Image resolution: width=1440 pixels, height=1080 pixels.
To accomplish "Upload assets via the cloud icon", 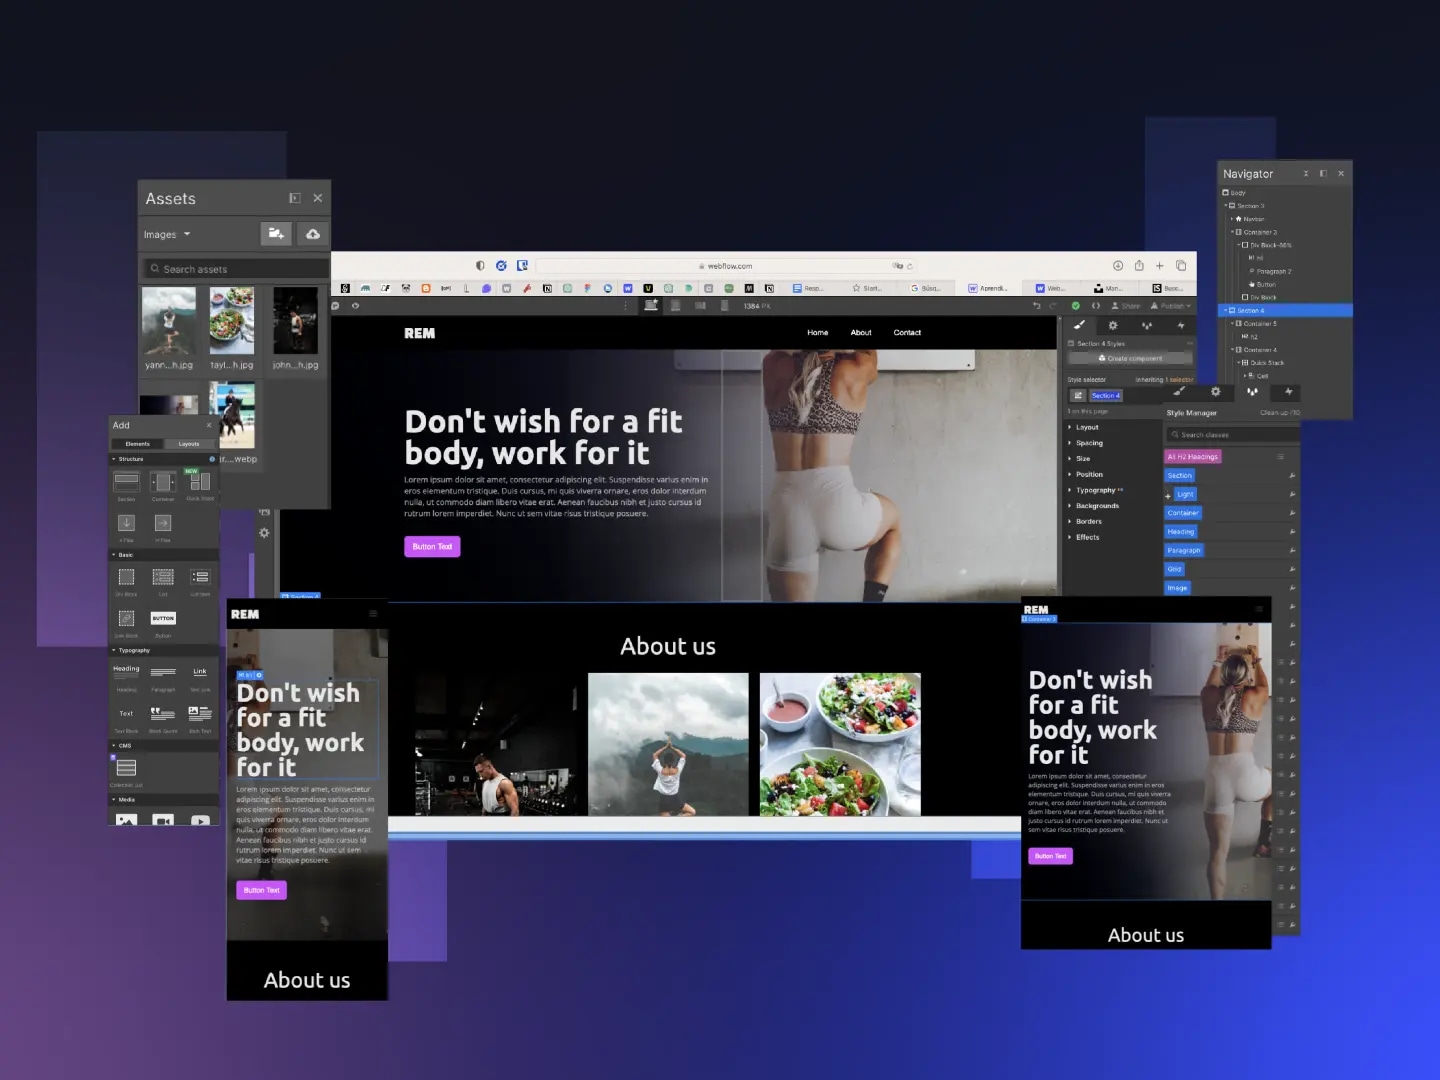I will [313, 234].
